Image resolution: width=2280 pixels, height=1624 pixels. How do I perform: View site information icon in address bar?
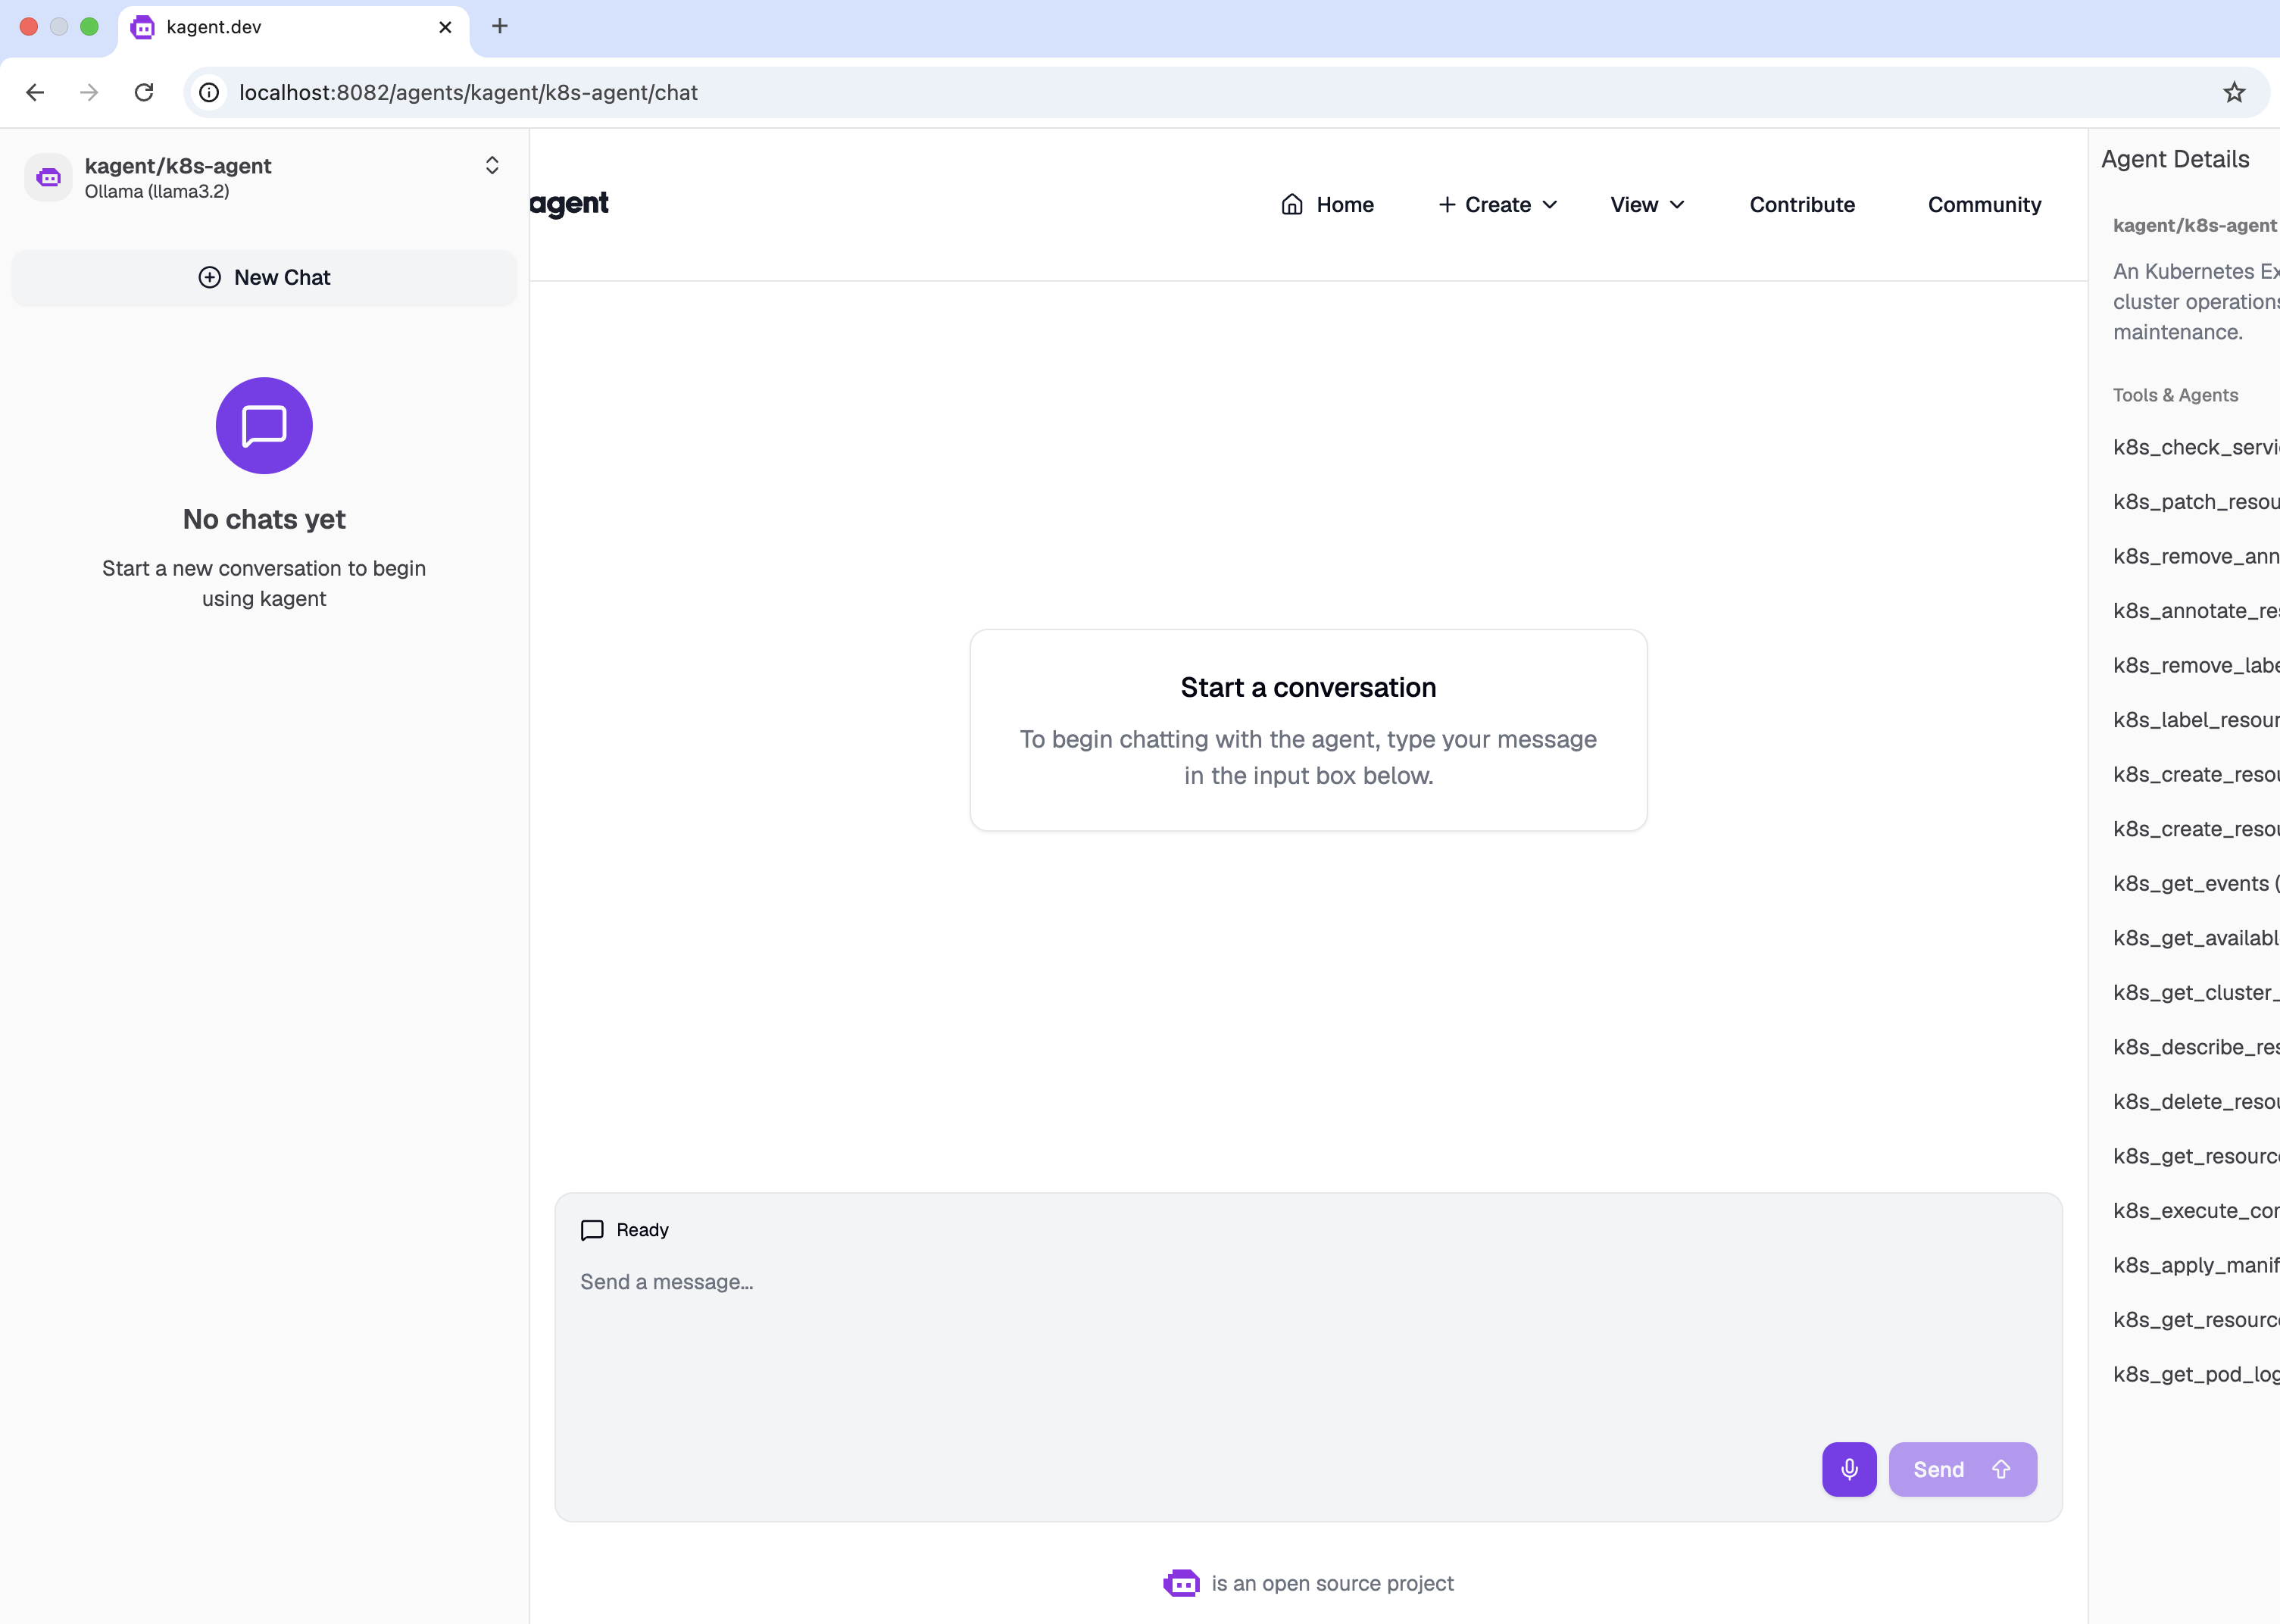(209, 92)
